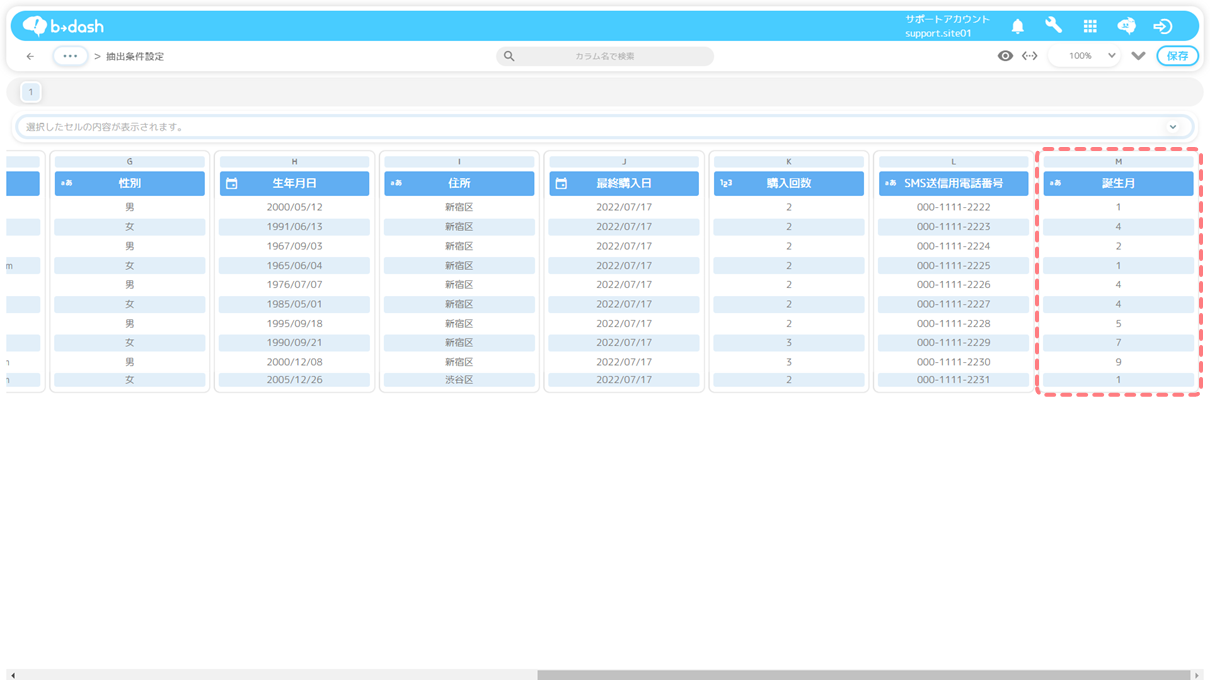
Task: Click the selected cell content field
Action: point(604,127)
